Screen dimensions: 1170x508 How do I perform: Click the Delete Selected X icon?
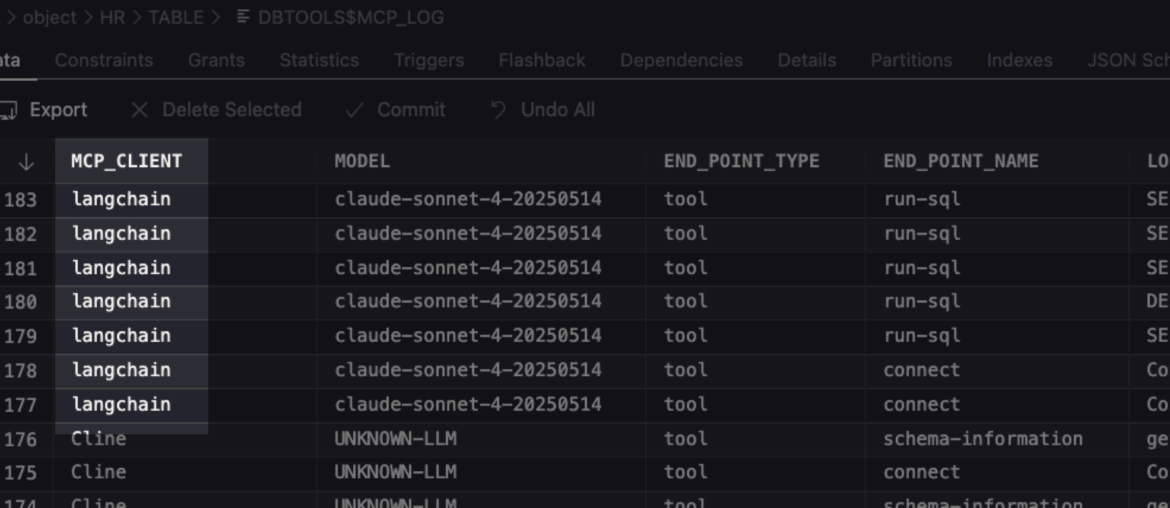pyautogui.click(x=140, y=110)
